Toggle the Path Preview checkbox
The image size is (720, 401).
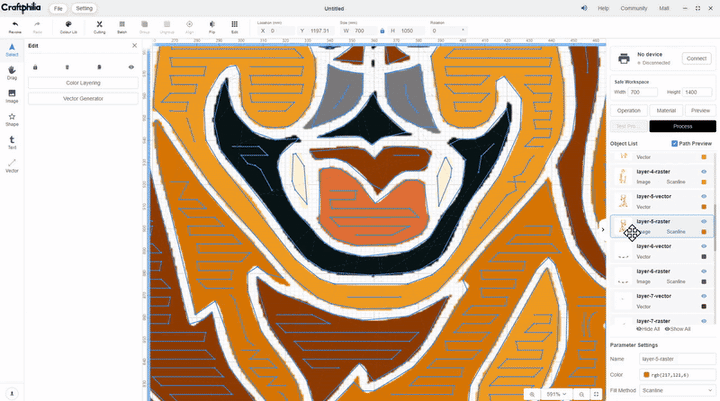tap(675, 143)
